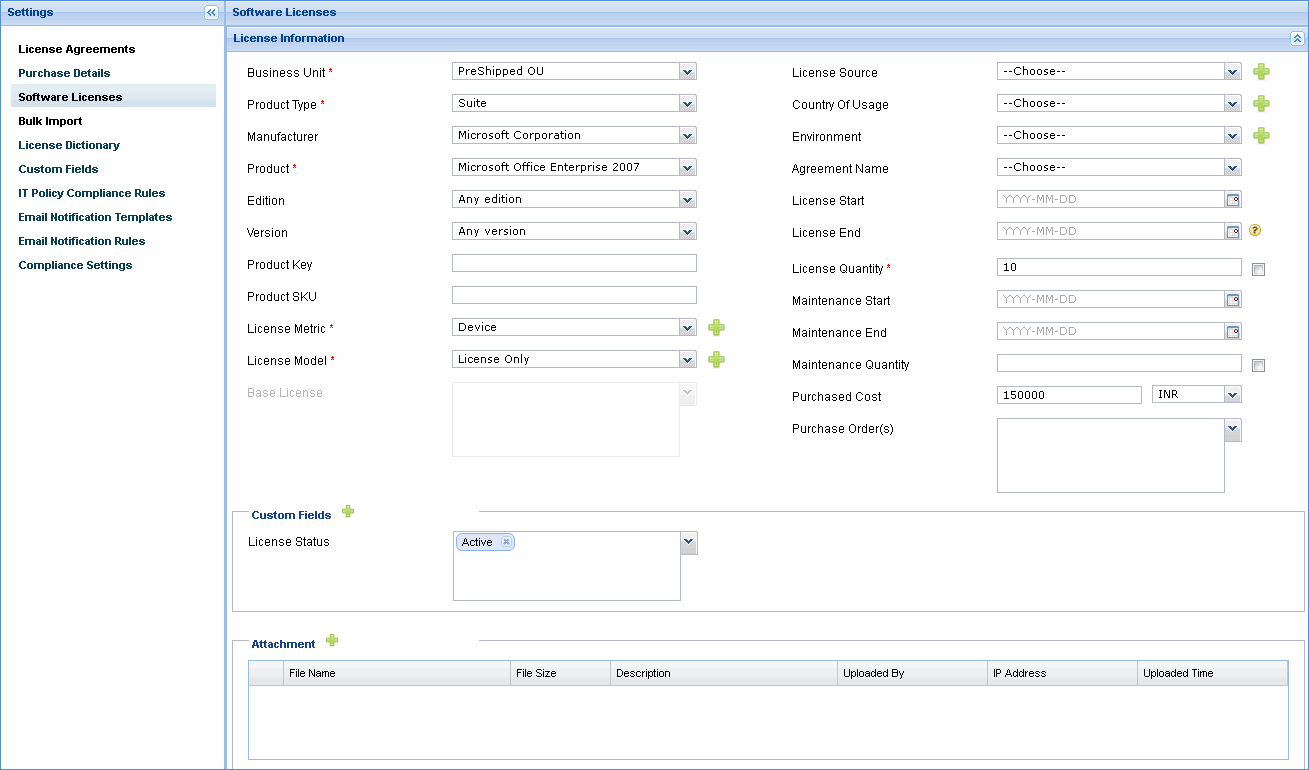Viewport: 1309px width, 770px height.
Task: Expand the INR currency dropdown
Action: 1232,395
